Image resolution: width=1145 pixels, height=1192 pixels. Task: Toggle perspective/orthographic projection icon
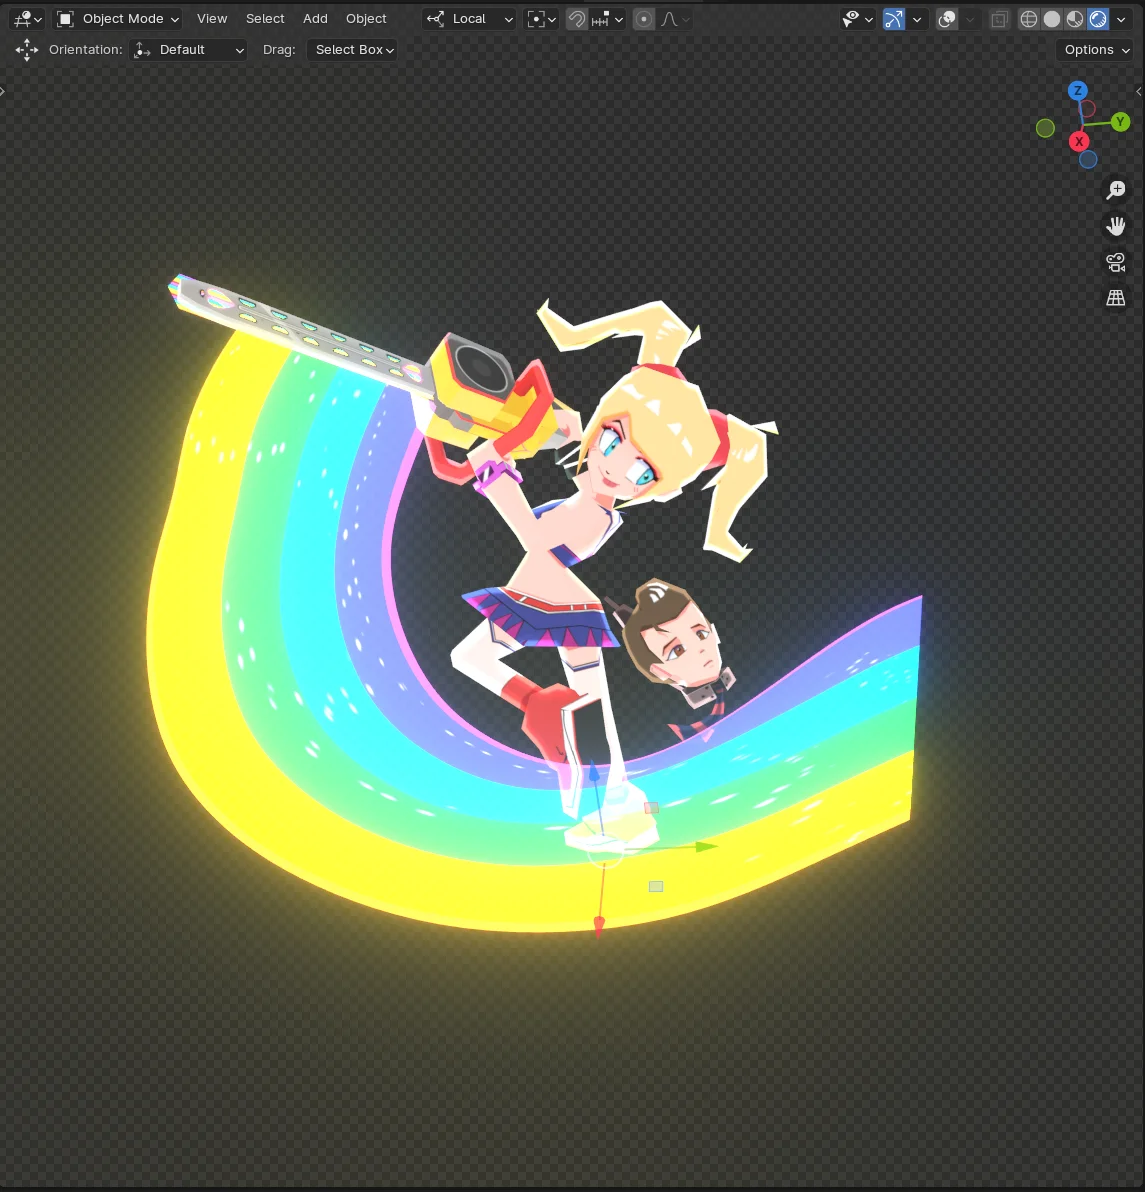pos(1115,297)
